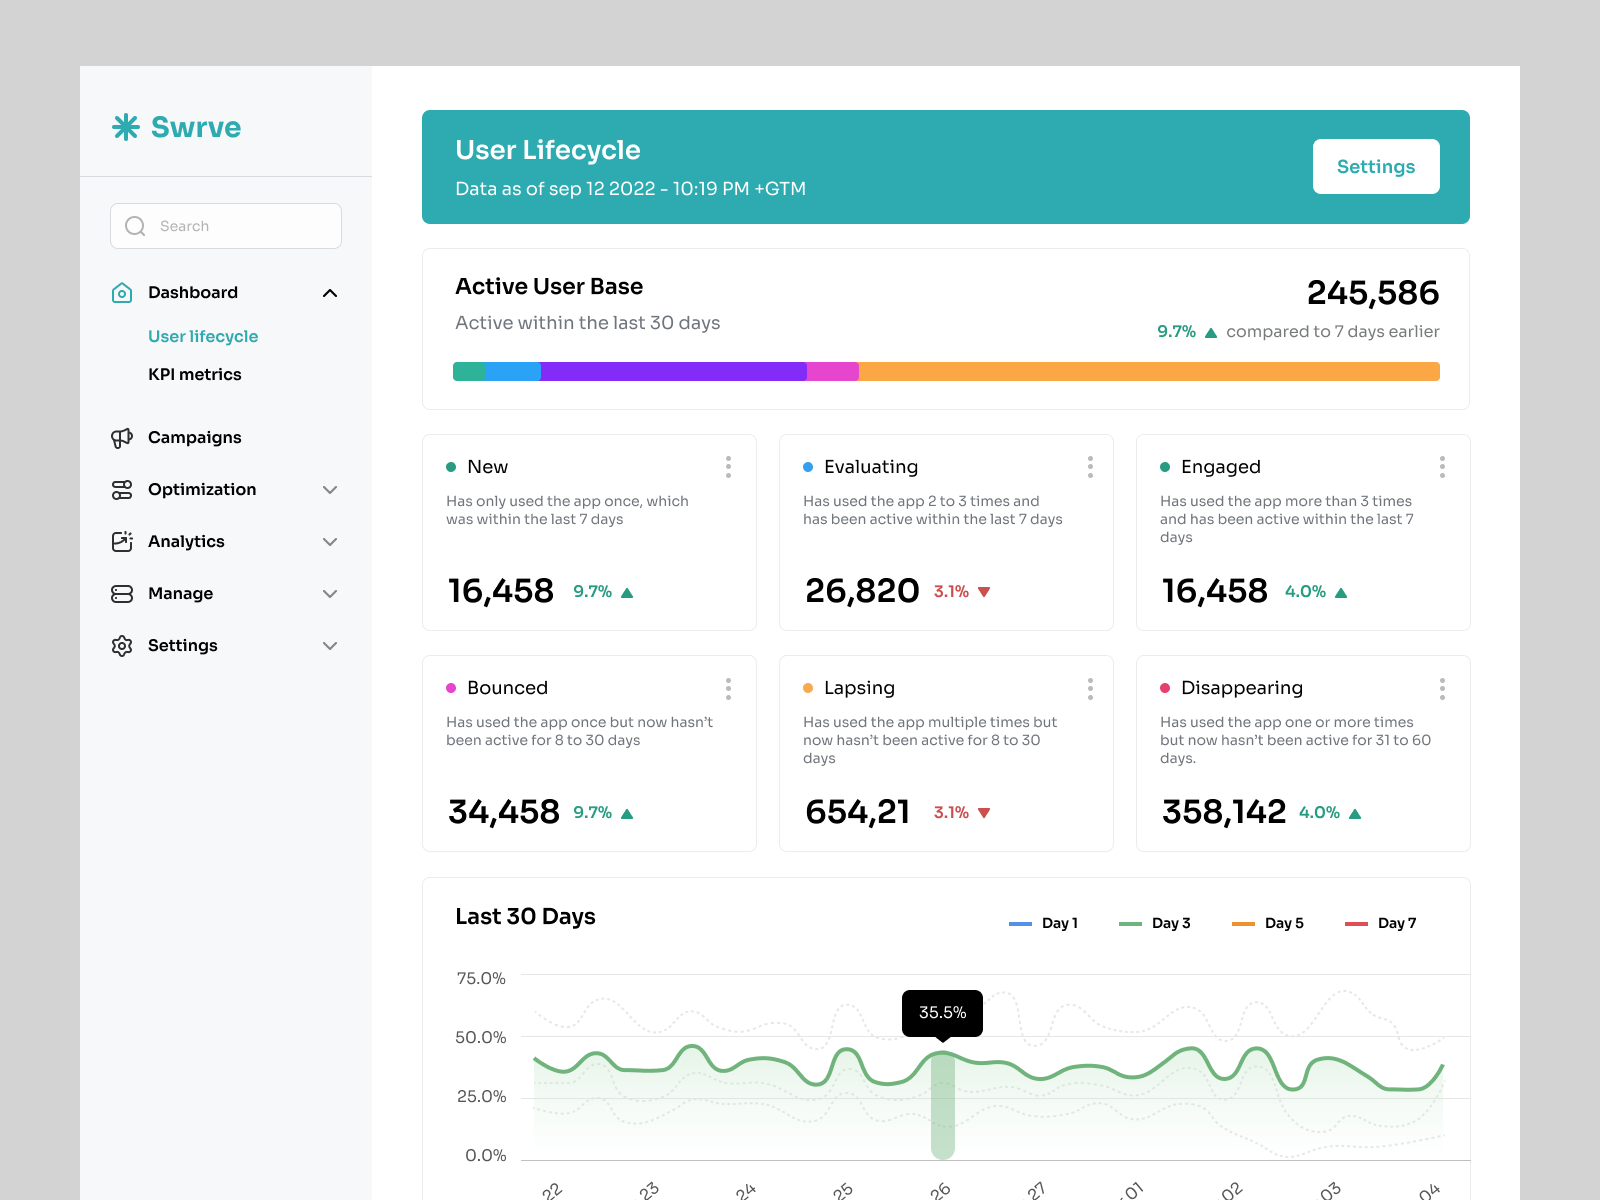Click the Campaigns megaphone icon
This screenshot has width=1600, height=1200.
click(121, 437)
